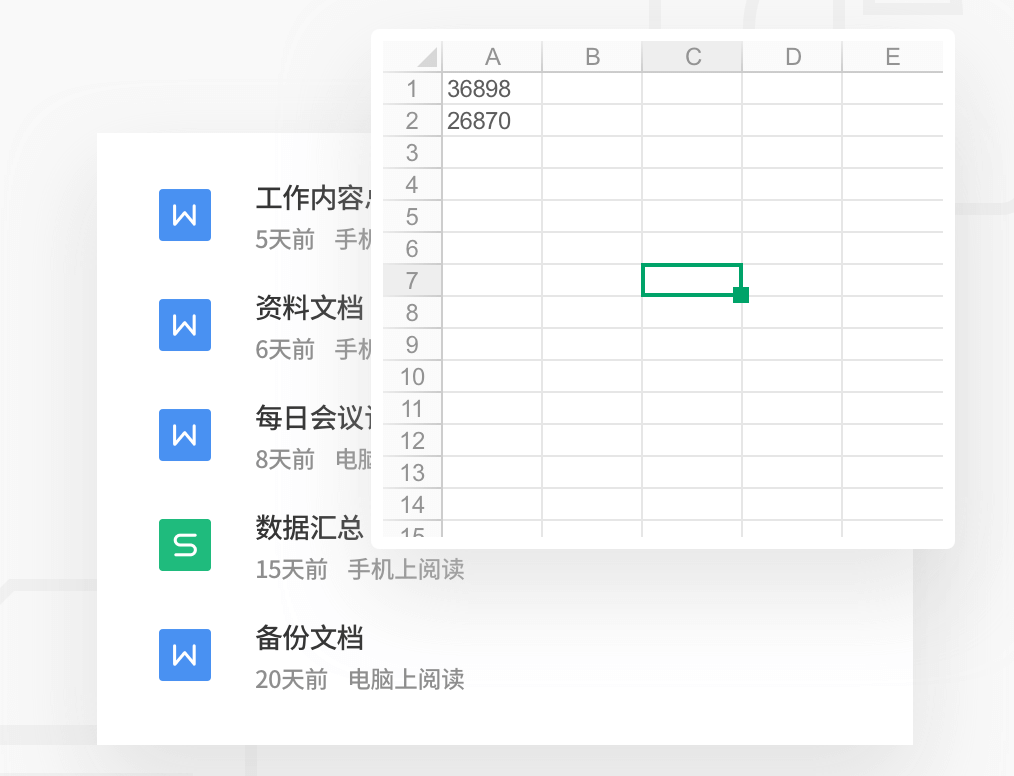Open the 数据汇总 file title
Viewport: 1014px width, 776px height.
(x=309, y=528)
